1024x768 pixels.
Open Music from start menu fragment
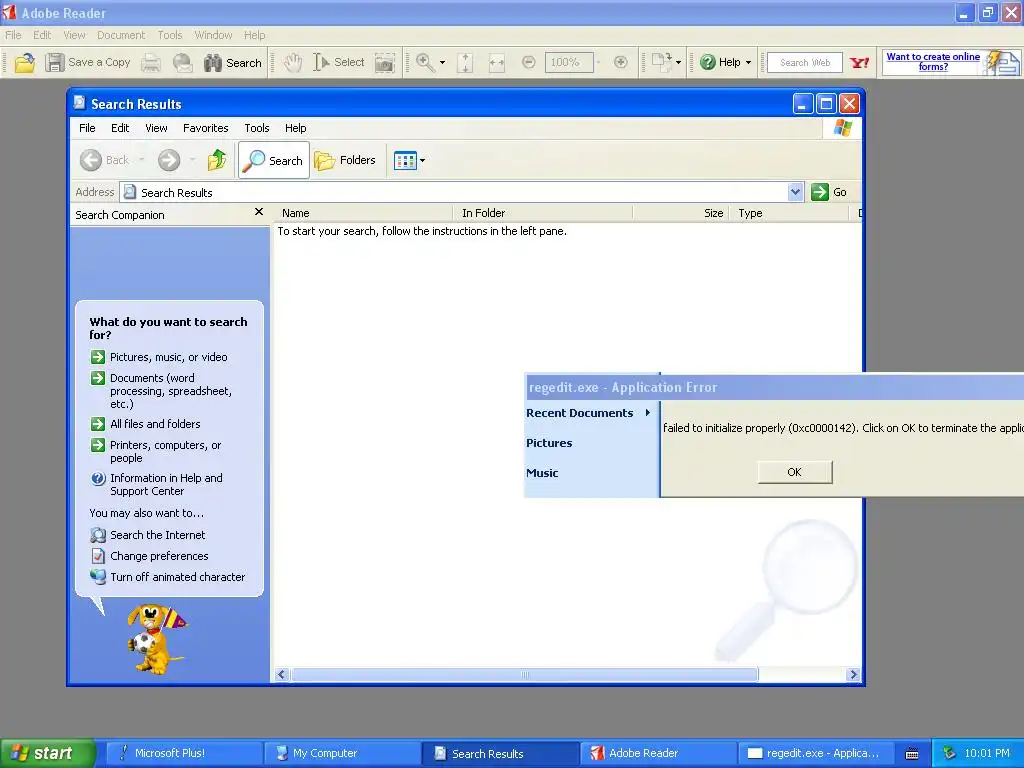pos(542,473)
